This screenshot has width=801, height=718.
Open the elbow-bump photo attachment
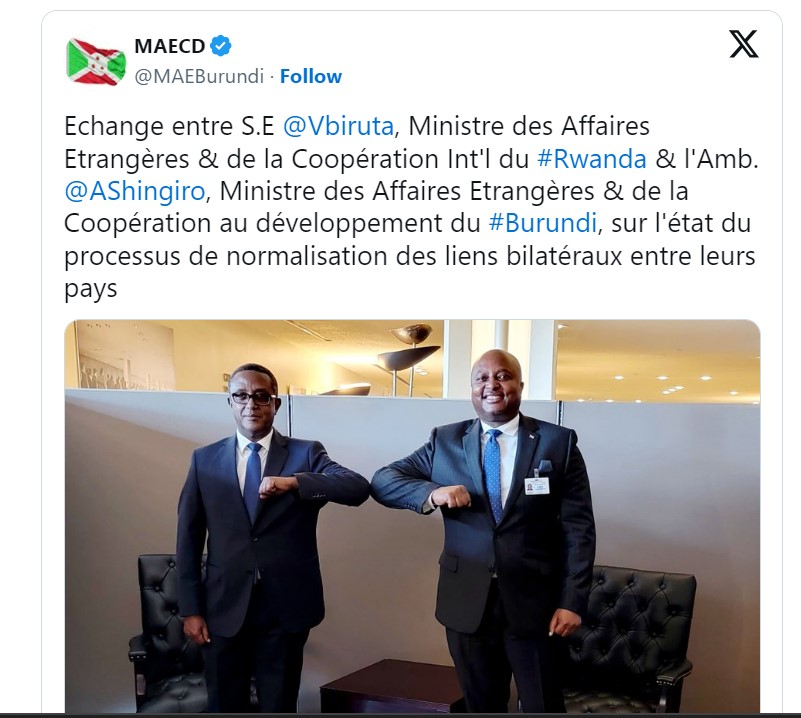point(412,516)
